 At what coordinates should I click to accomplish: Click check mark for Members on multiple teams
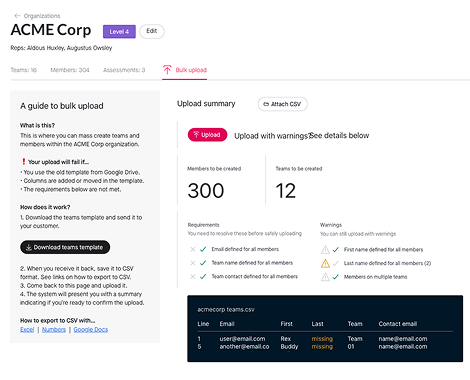336,277
